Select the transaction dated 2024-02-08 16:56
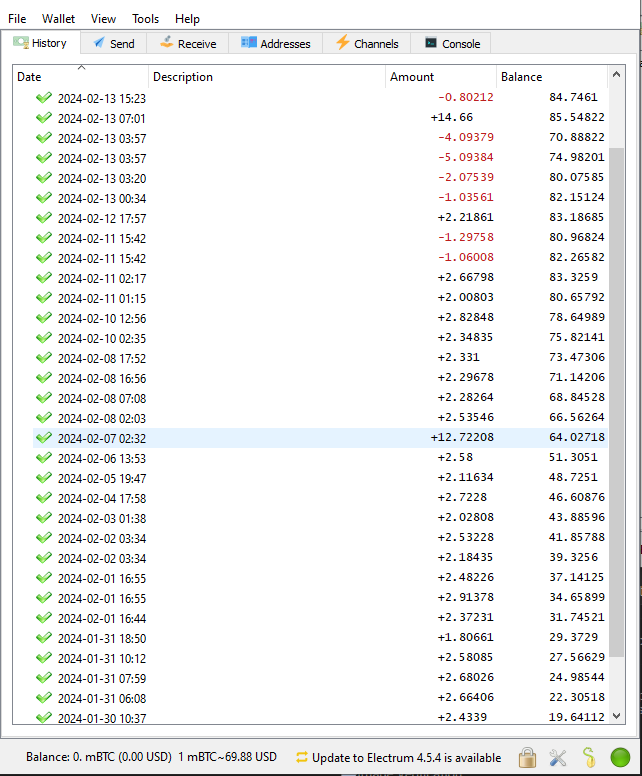Screen dimensions: 642x776 coord(320,378)
